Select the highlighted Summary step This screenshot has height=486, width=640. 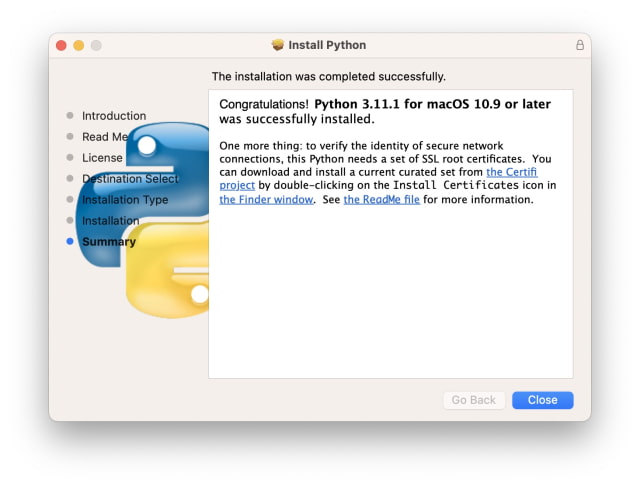[x=109, y=242]
